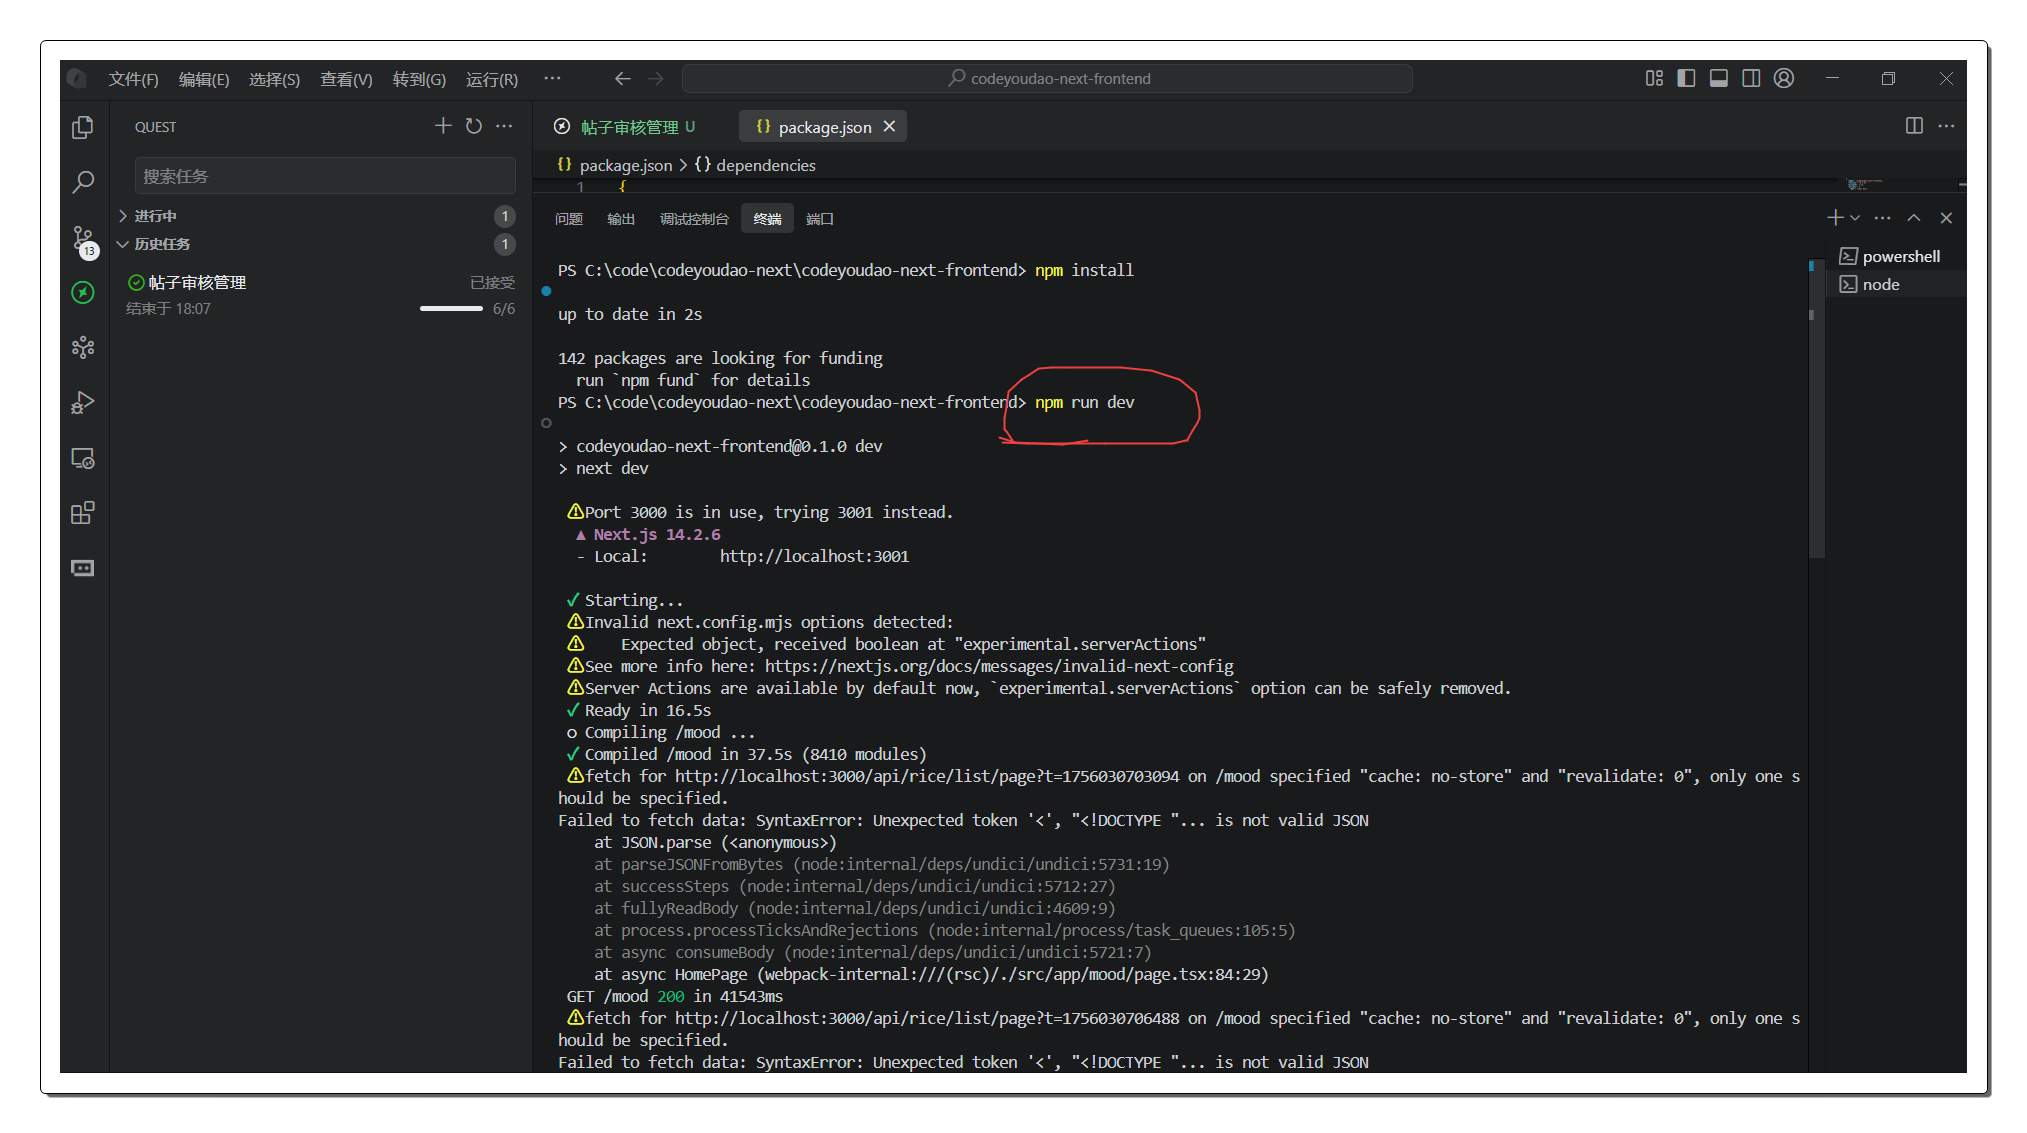Click the codeyoudao-next-frontend command center search

click(x=1047, y=78)
